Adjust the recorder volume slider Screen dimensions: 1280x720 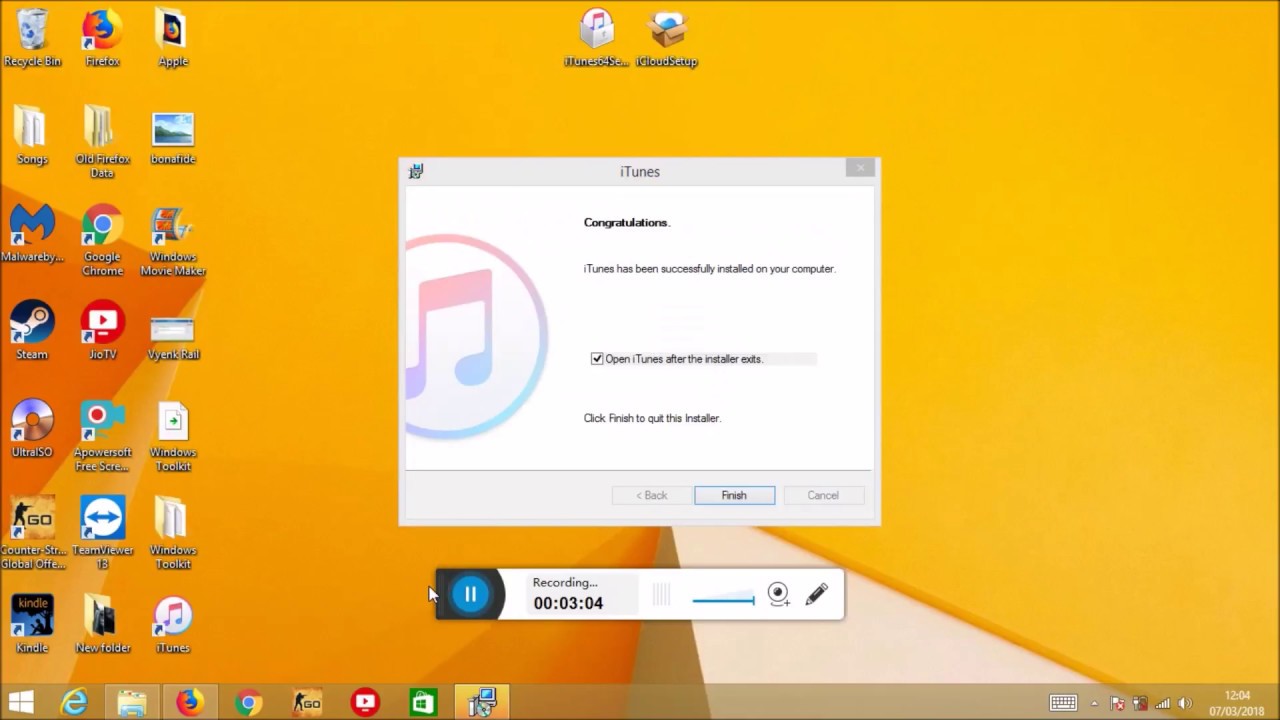click(x=723, y=600)
